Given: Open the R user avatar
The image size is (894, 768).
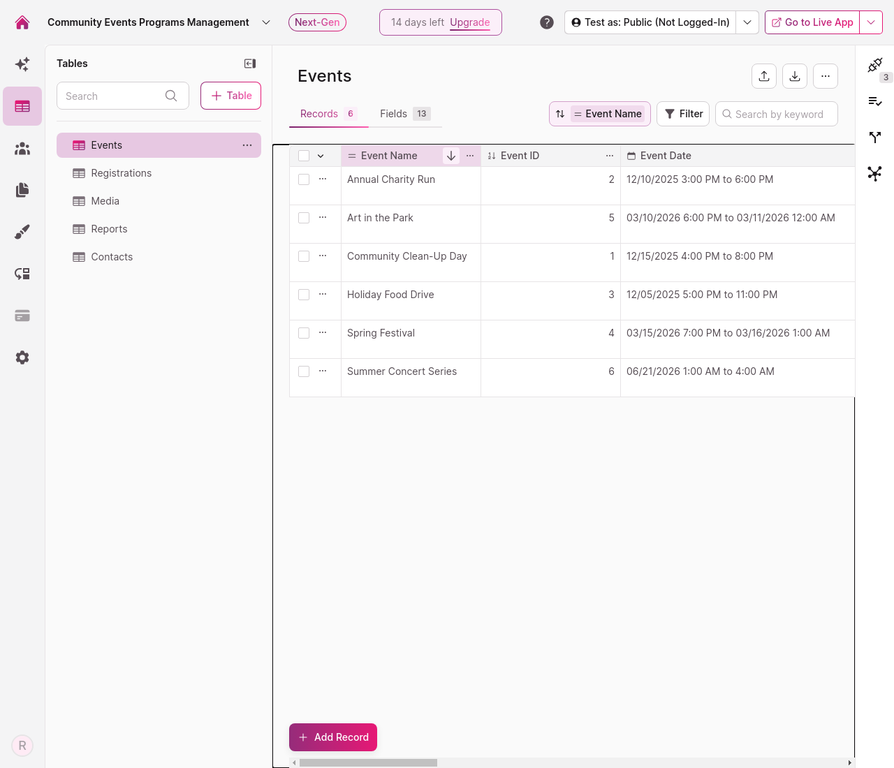Looking at the screenshot, I should pos(22,745).
